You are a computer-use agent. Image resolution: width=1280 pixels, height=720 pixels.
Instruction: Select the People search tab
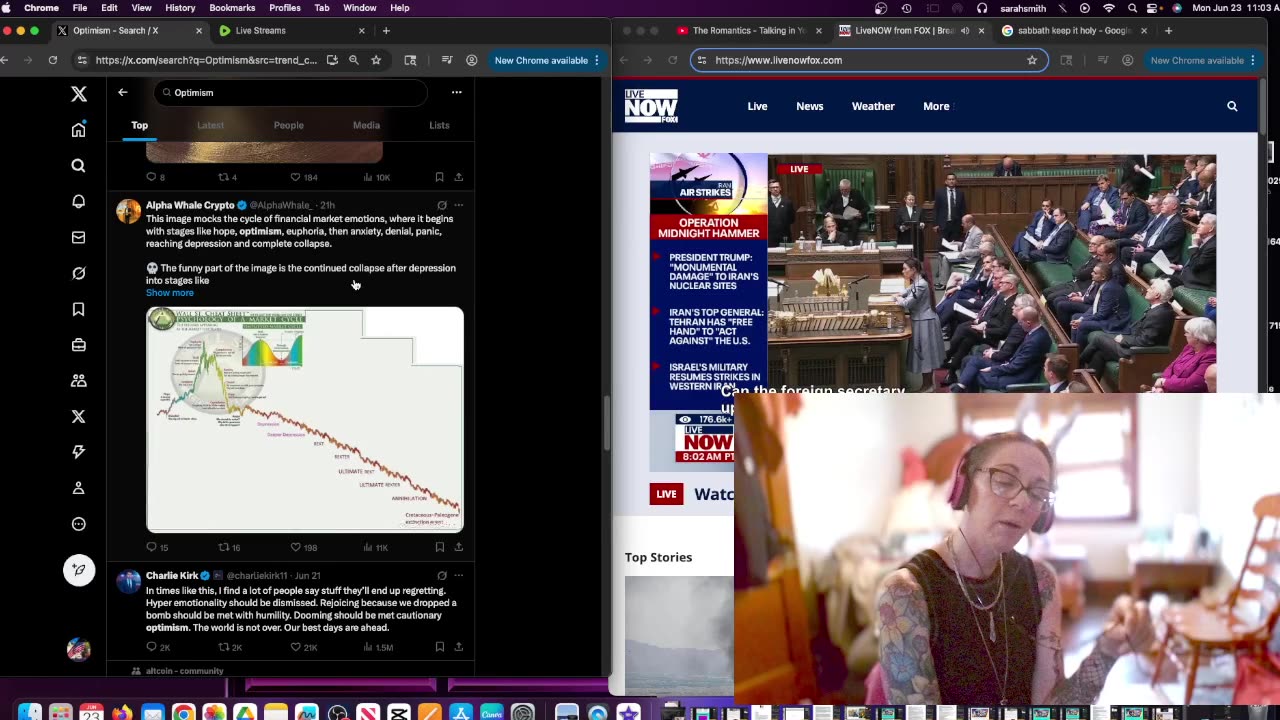[x=288, y=125]
